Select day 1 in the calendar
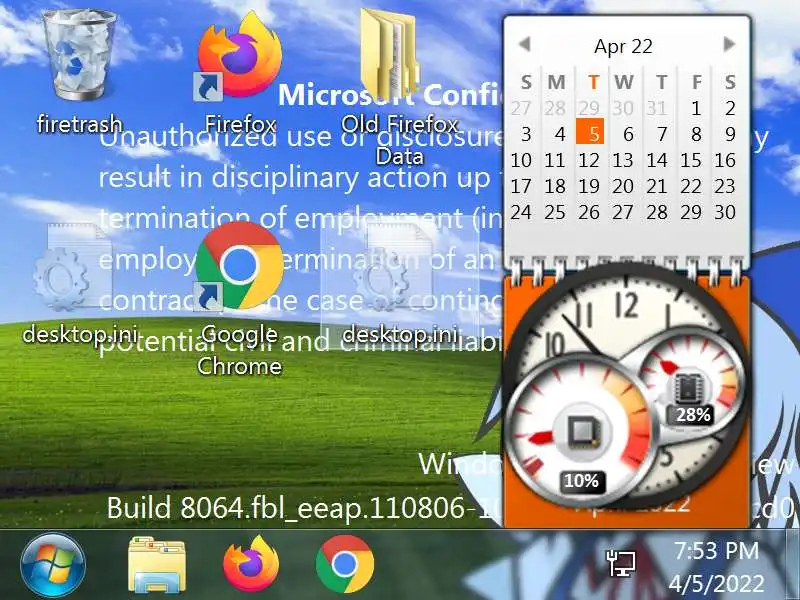The width and height of the screenshot is (800, 600). click(696, 108)
